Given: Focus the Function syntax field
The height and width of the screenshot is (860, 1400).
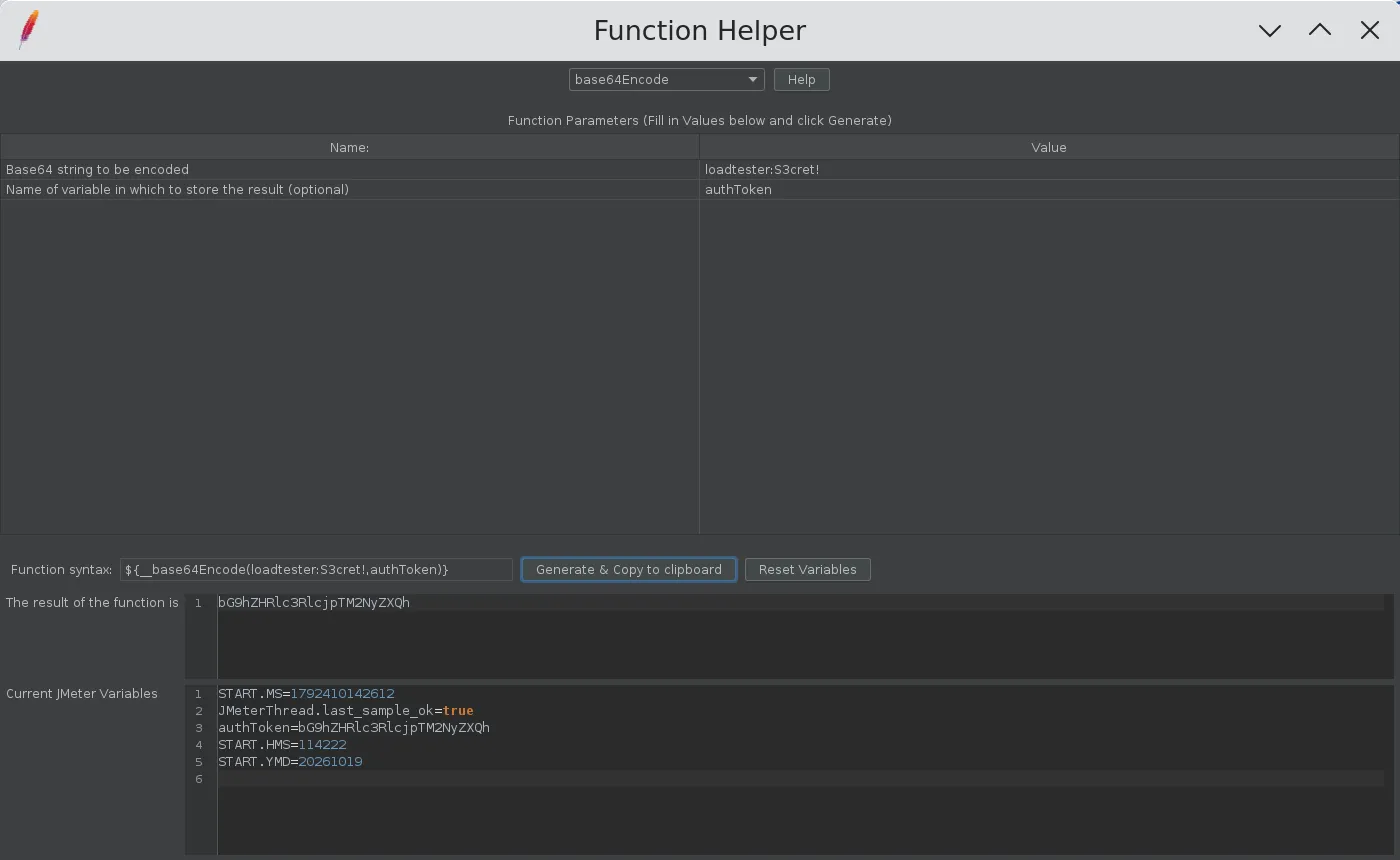Looking at the screenshot, I should (316, 570).
